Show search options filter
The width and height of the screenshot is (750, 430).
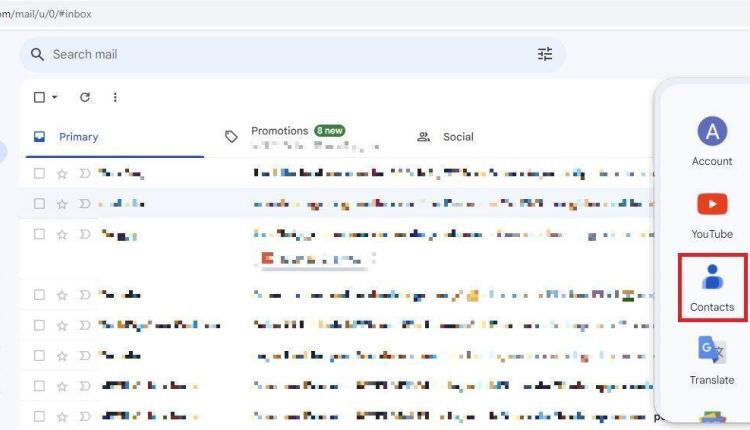coord(545,54)
